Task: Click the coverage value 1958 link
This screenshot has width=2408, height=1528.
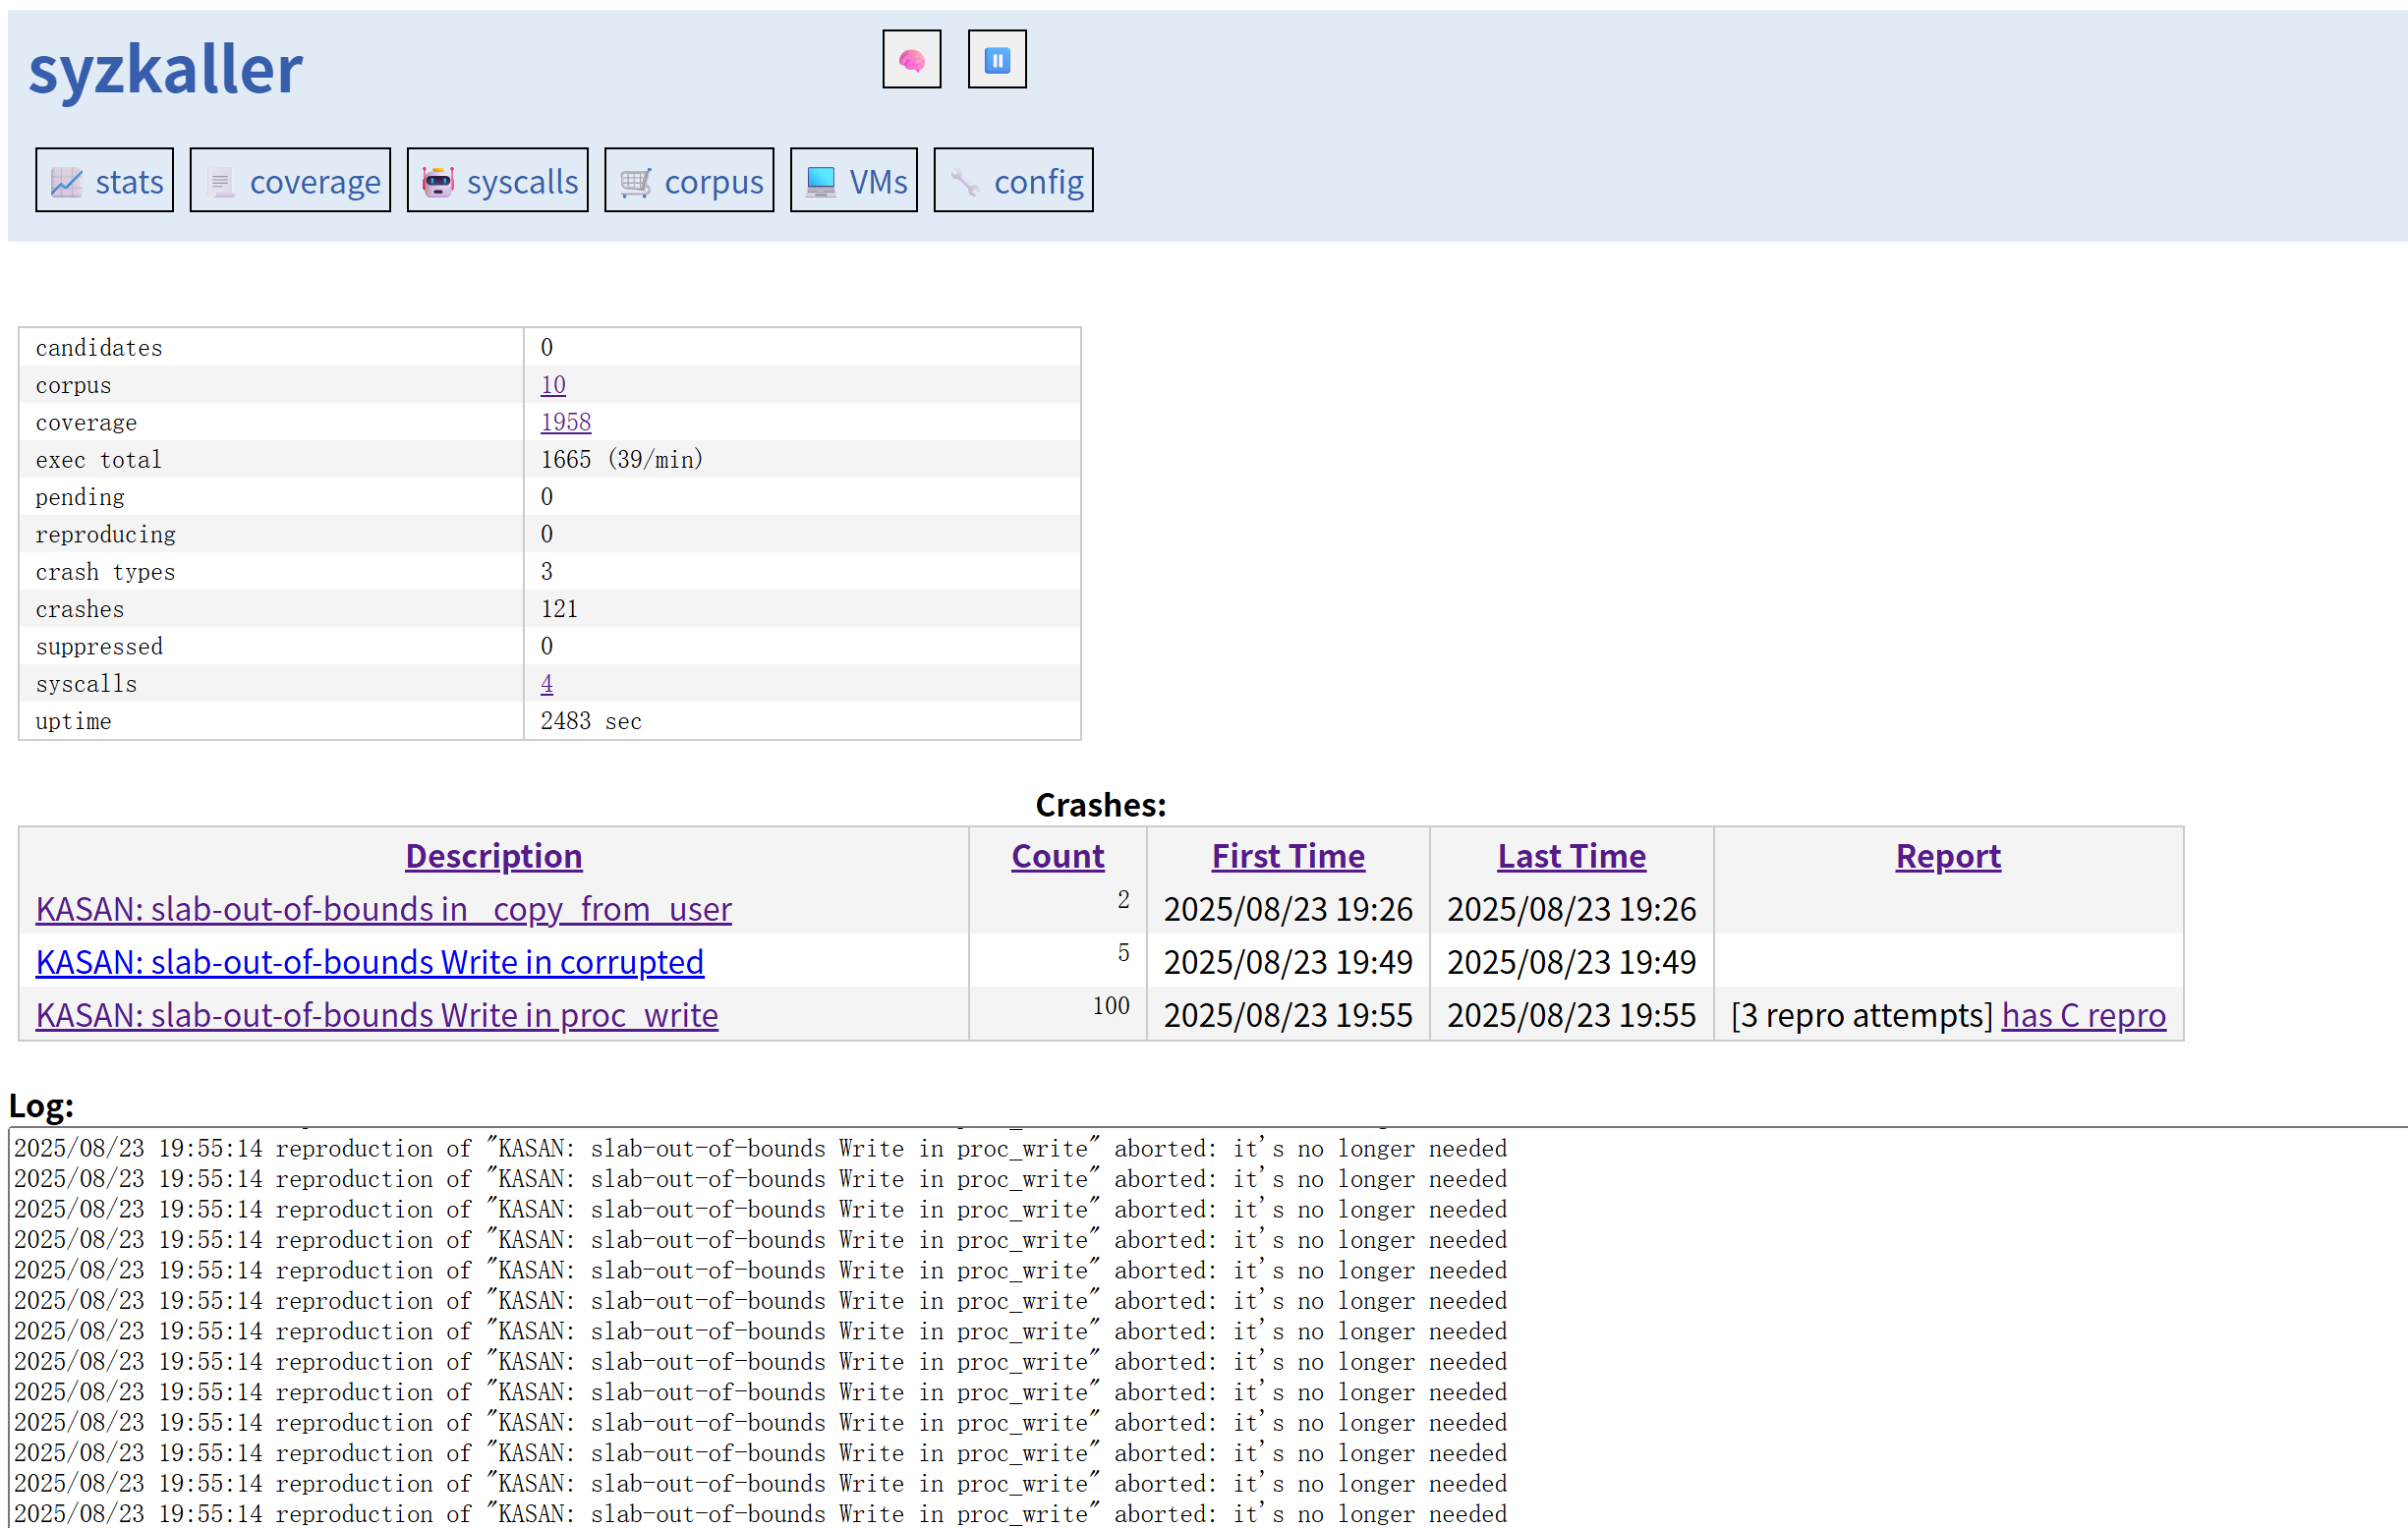Action: [566, 422]
